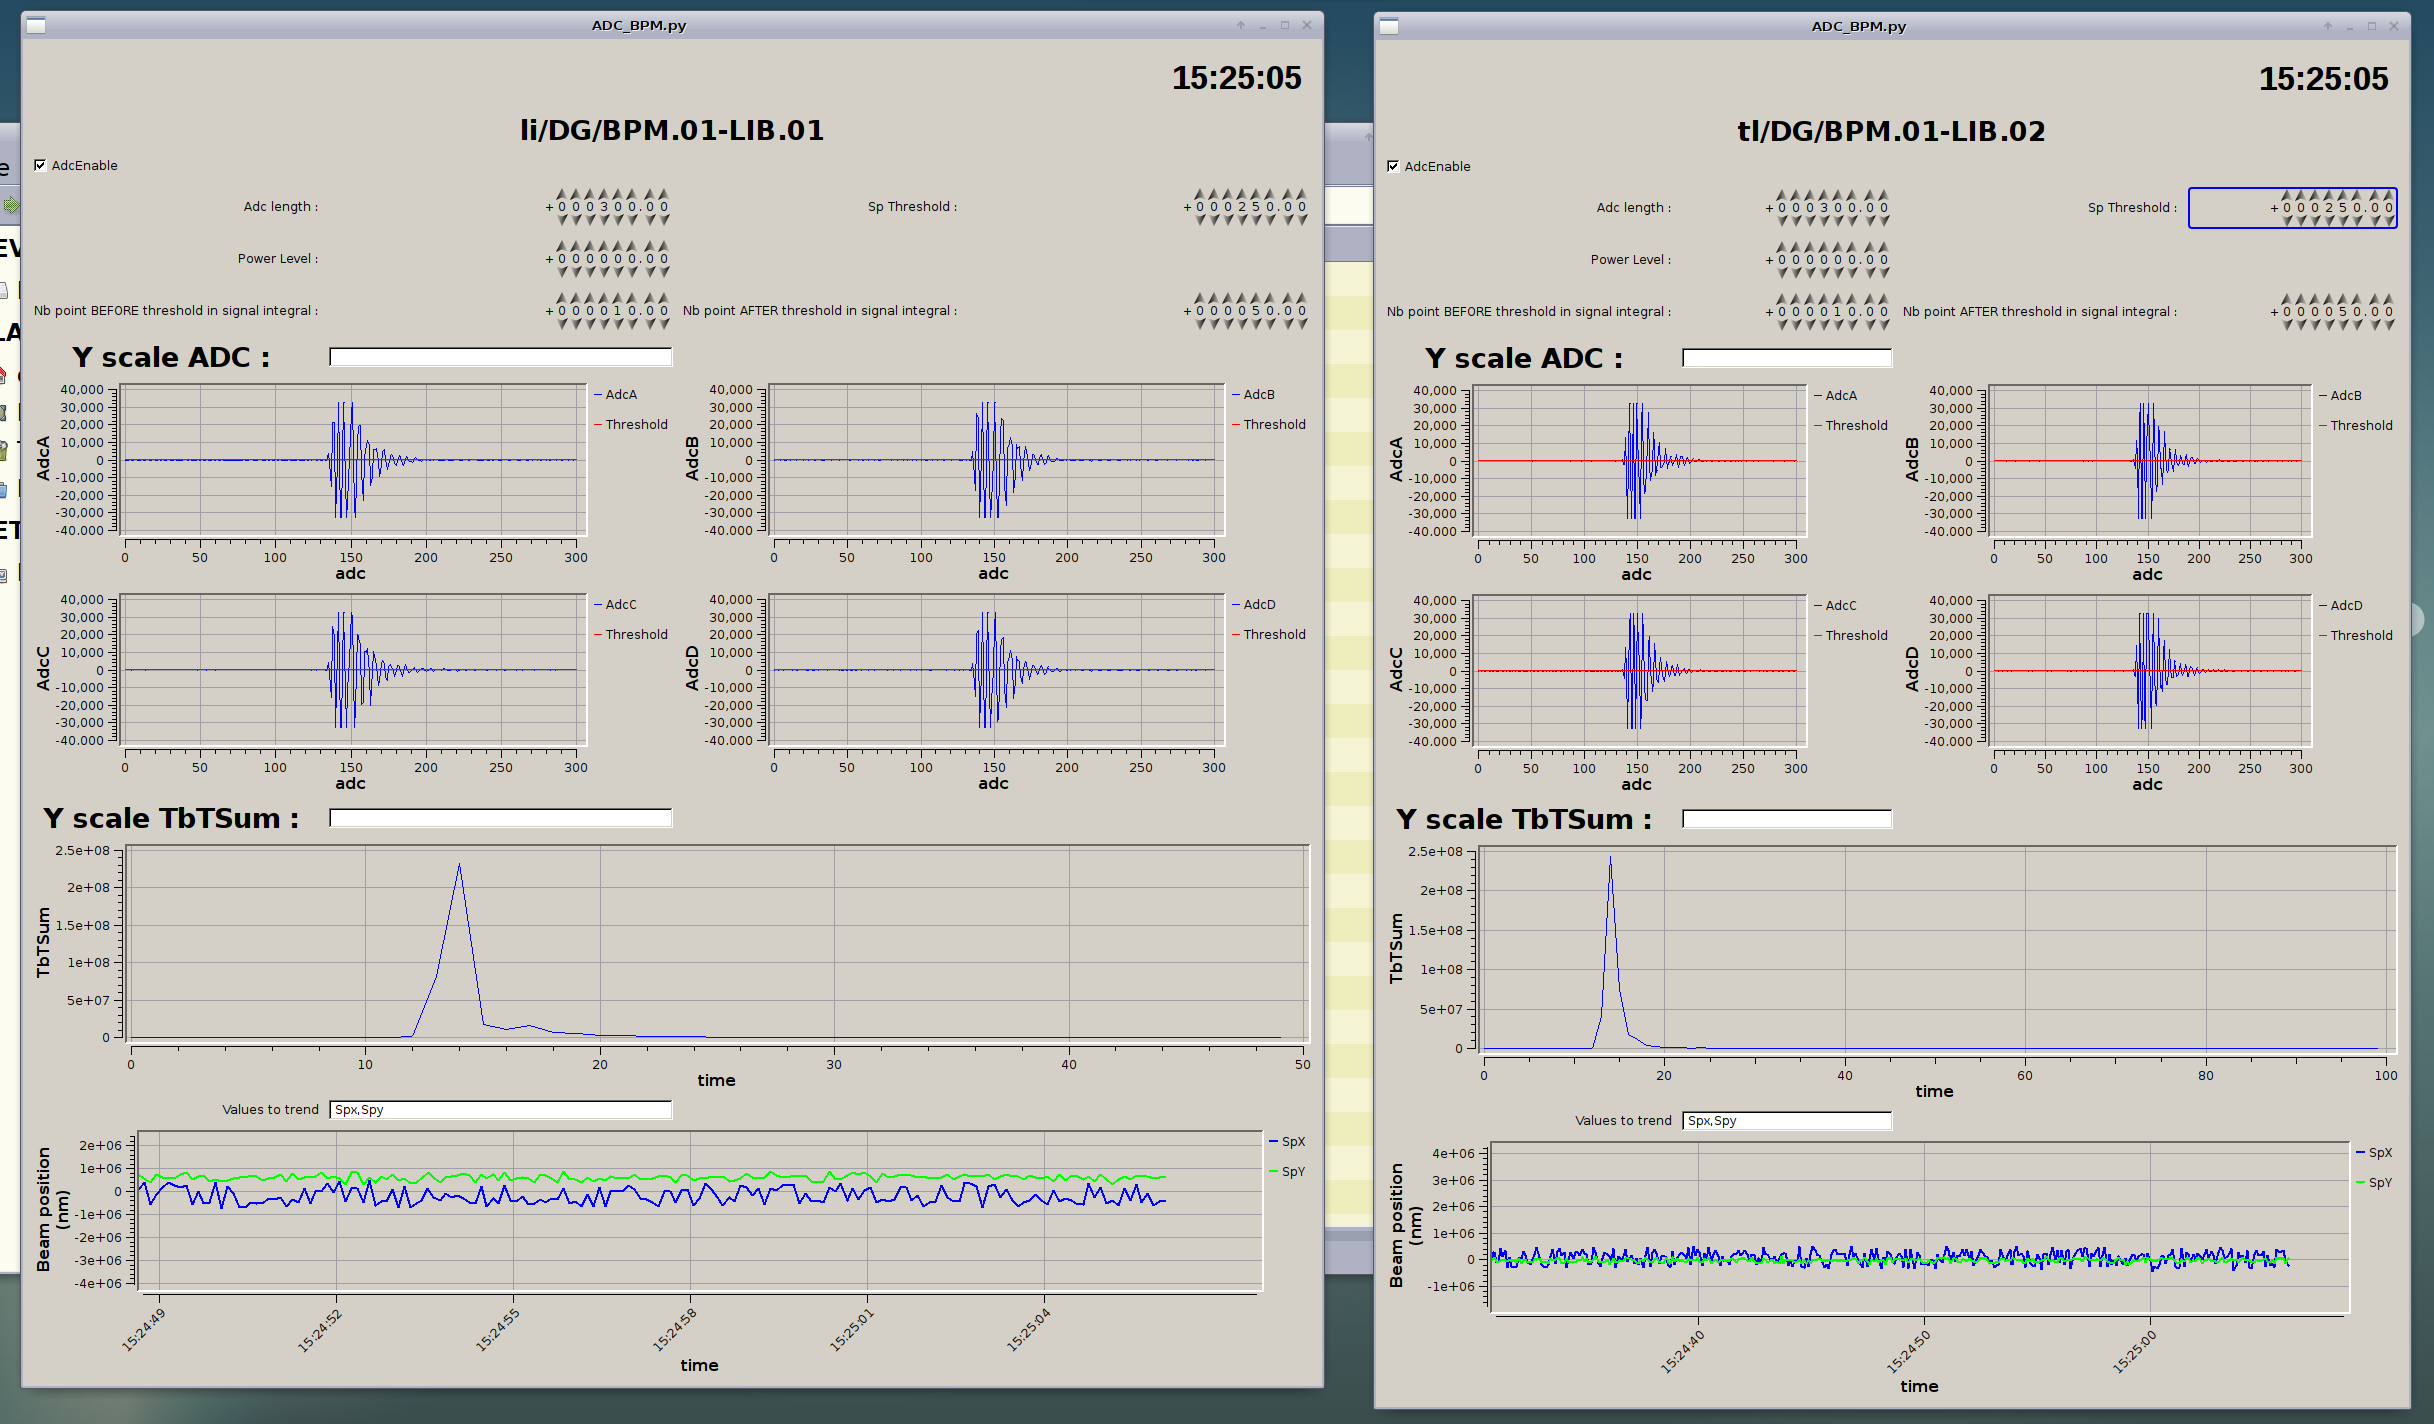2434x1424 pixels.
Task: Click down arrow below the 3 in LIB.02 Adc length
Action: tap(1824, 221)
